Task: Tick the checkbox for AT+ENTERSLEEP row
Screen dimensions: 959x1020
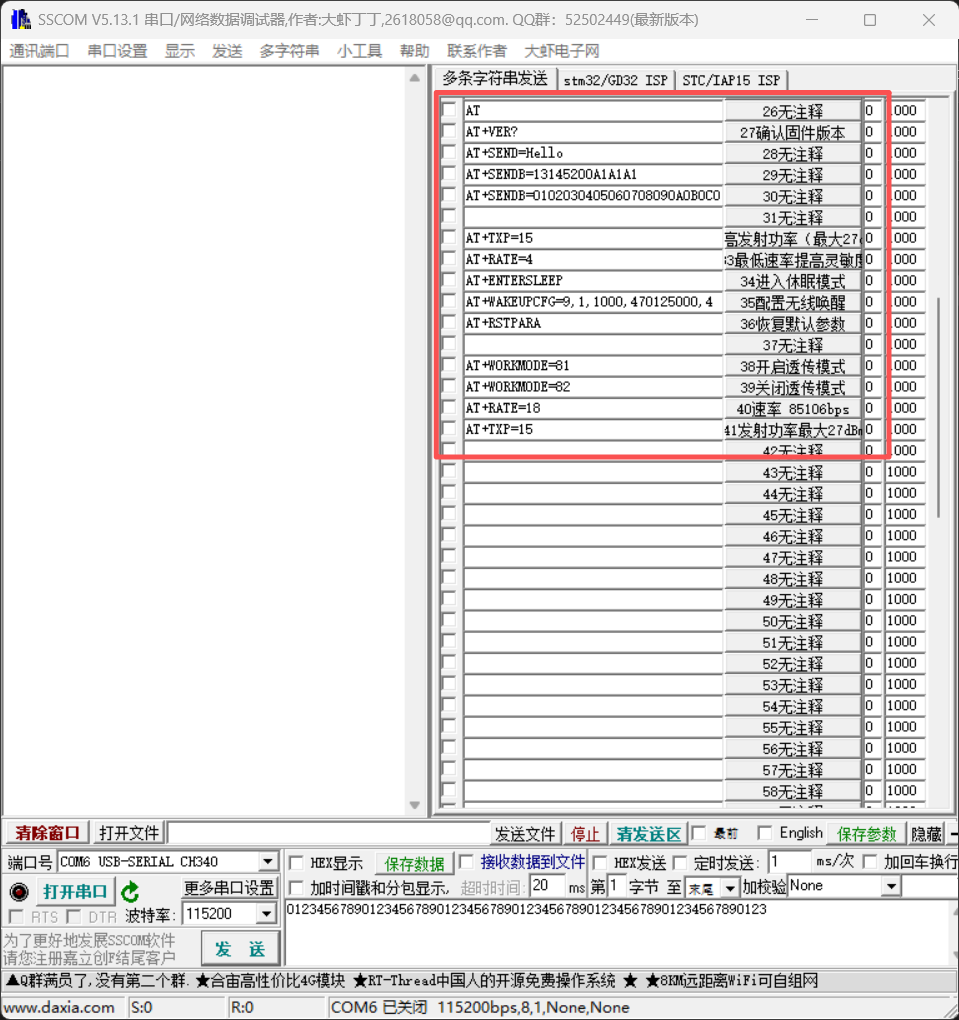Action: tap(449, 280)
